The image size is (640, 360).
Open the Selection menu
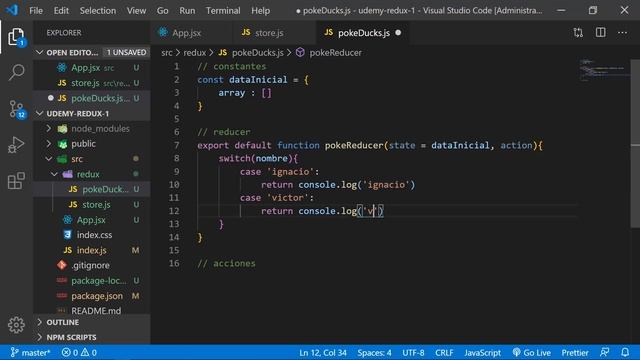click(x=98, y=11)
